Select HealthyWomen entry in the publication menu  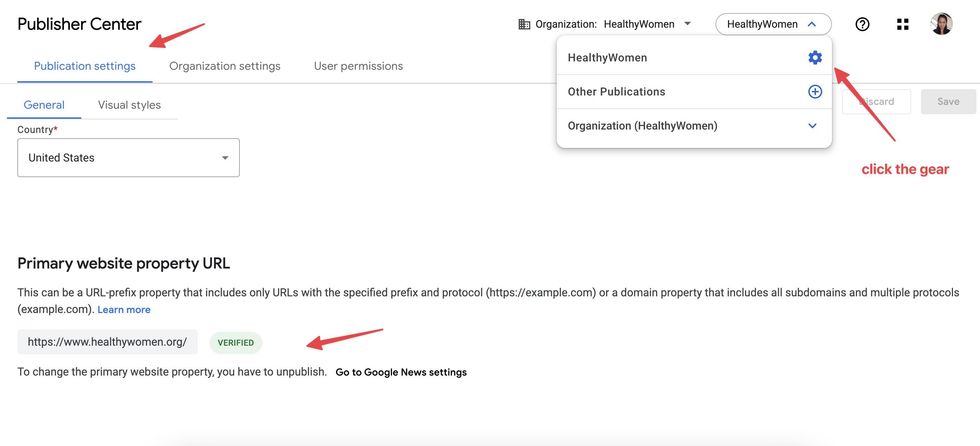pos(694,57)
